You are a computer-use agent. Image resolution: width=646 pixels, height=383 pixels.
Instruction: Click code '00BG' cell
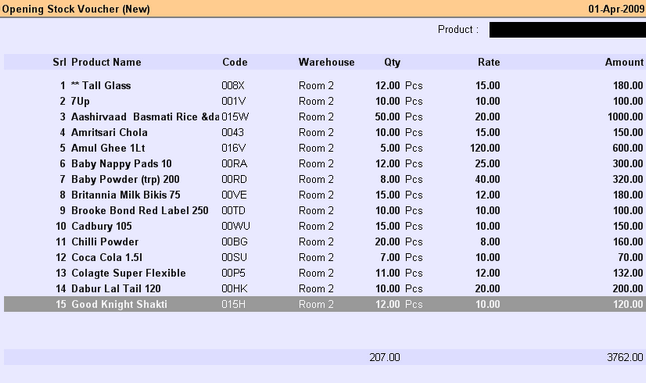point(234,242)
